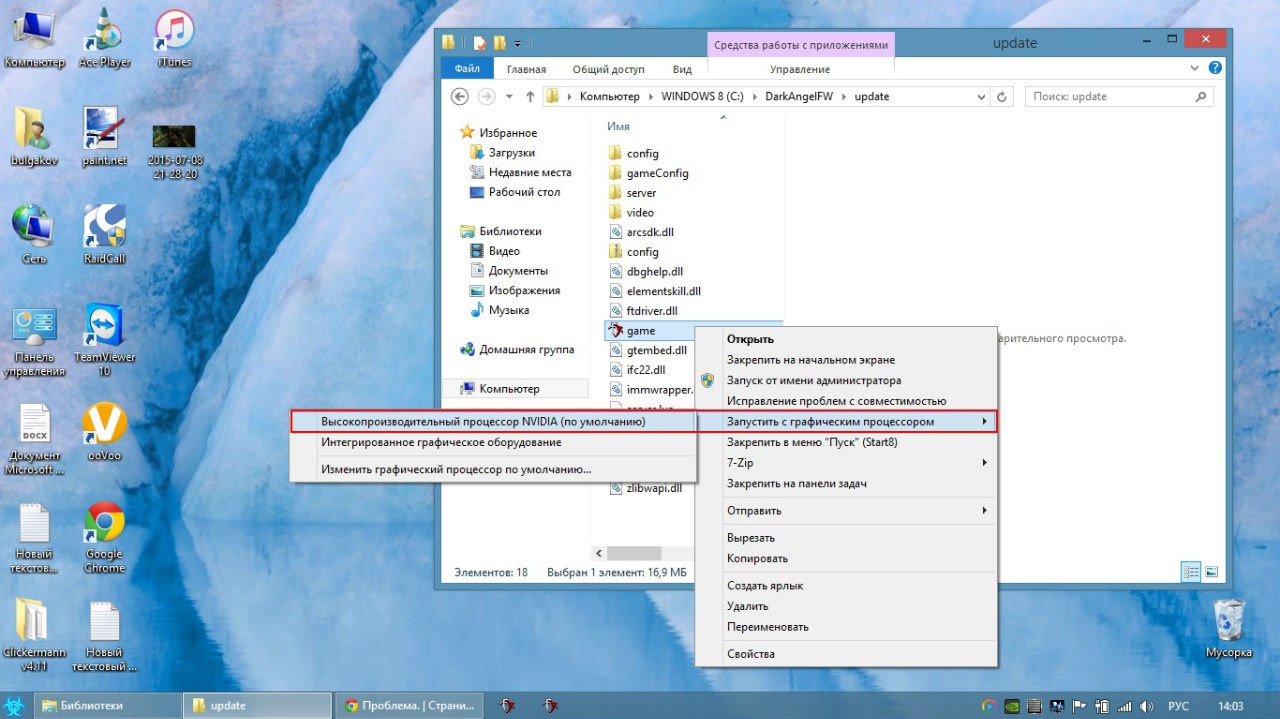Select the elementskill.dll file
This screenshot has height=719, width=1280.
pos(663,291)
